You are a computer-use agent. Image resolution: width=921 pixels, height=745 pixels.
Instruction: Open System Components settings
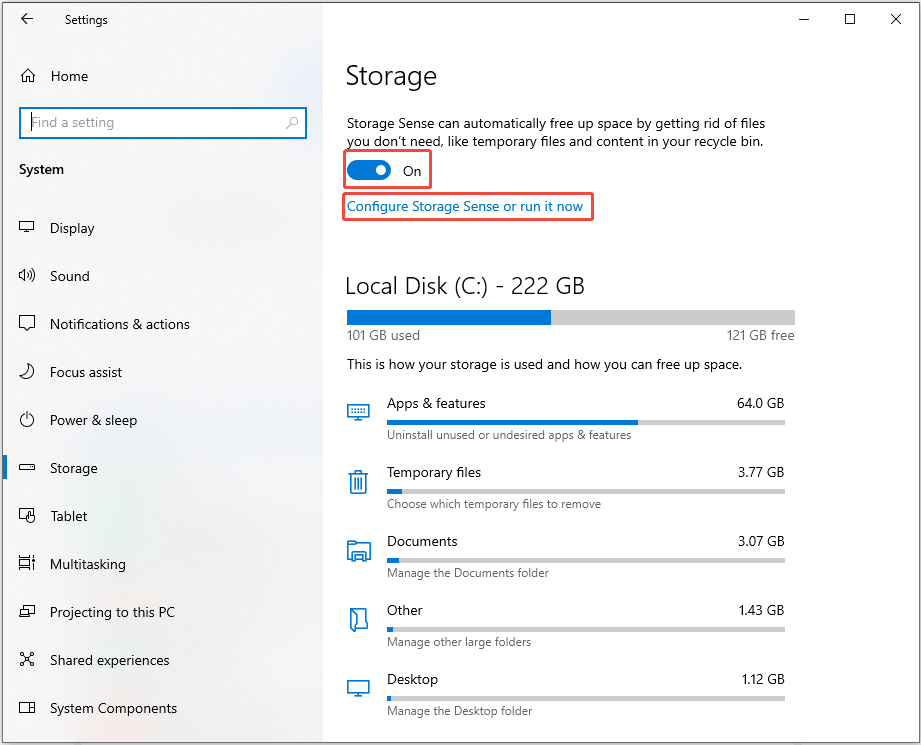click(x=113, y=708)
